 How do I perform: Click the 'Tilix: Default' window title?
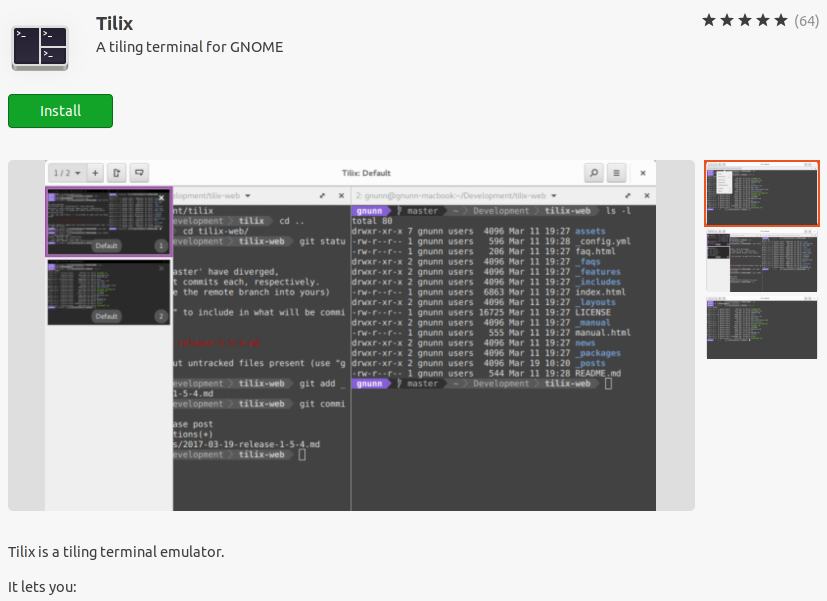pyautogui.click(x=366, y=173)
